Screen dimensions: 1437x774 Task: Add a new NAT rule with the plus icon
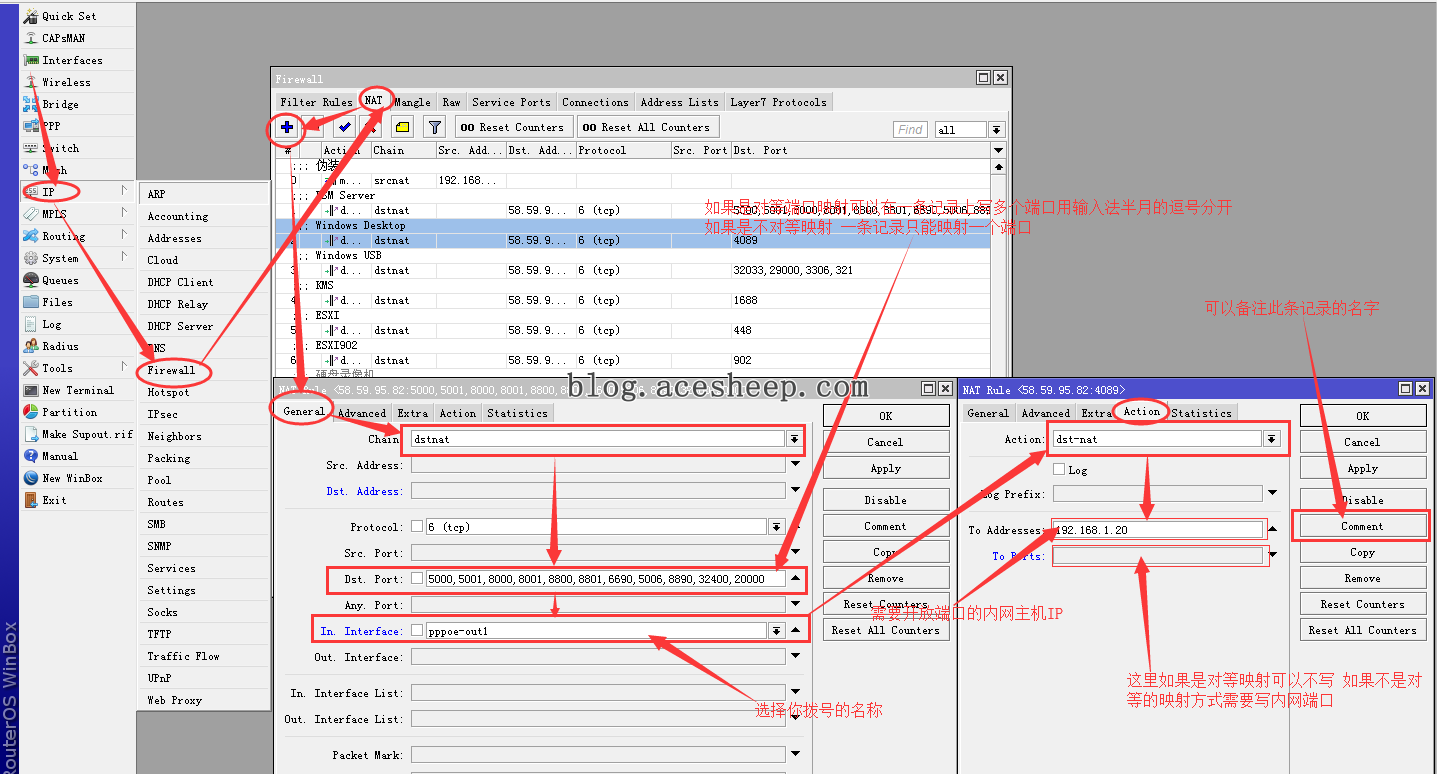pyautogui.click(x=287, y=127)
